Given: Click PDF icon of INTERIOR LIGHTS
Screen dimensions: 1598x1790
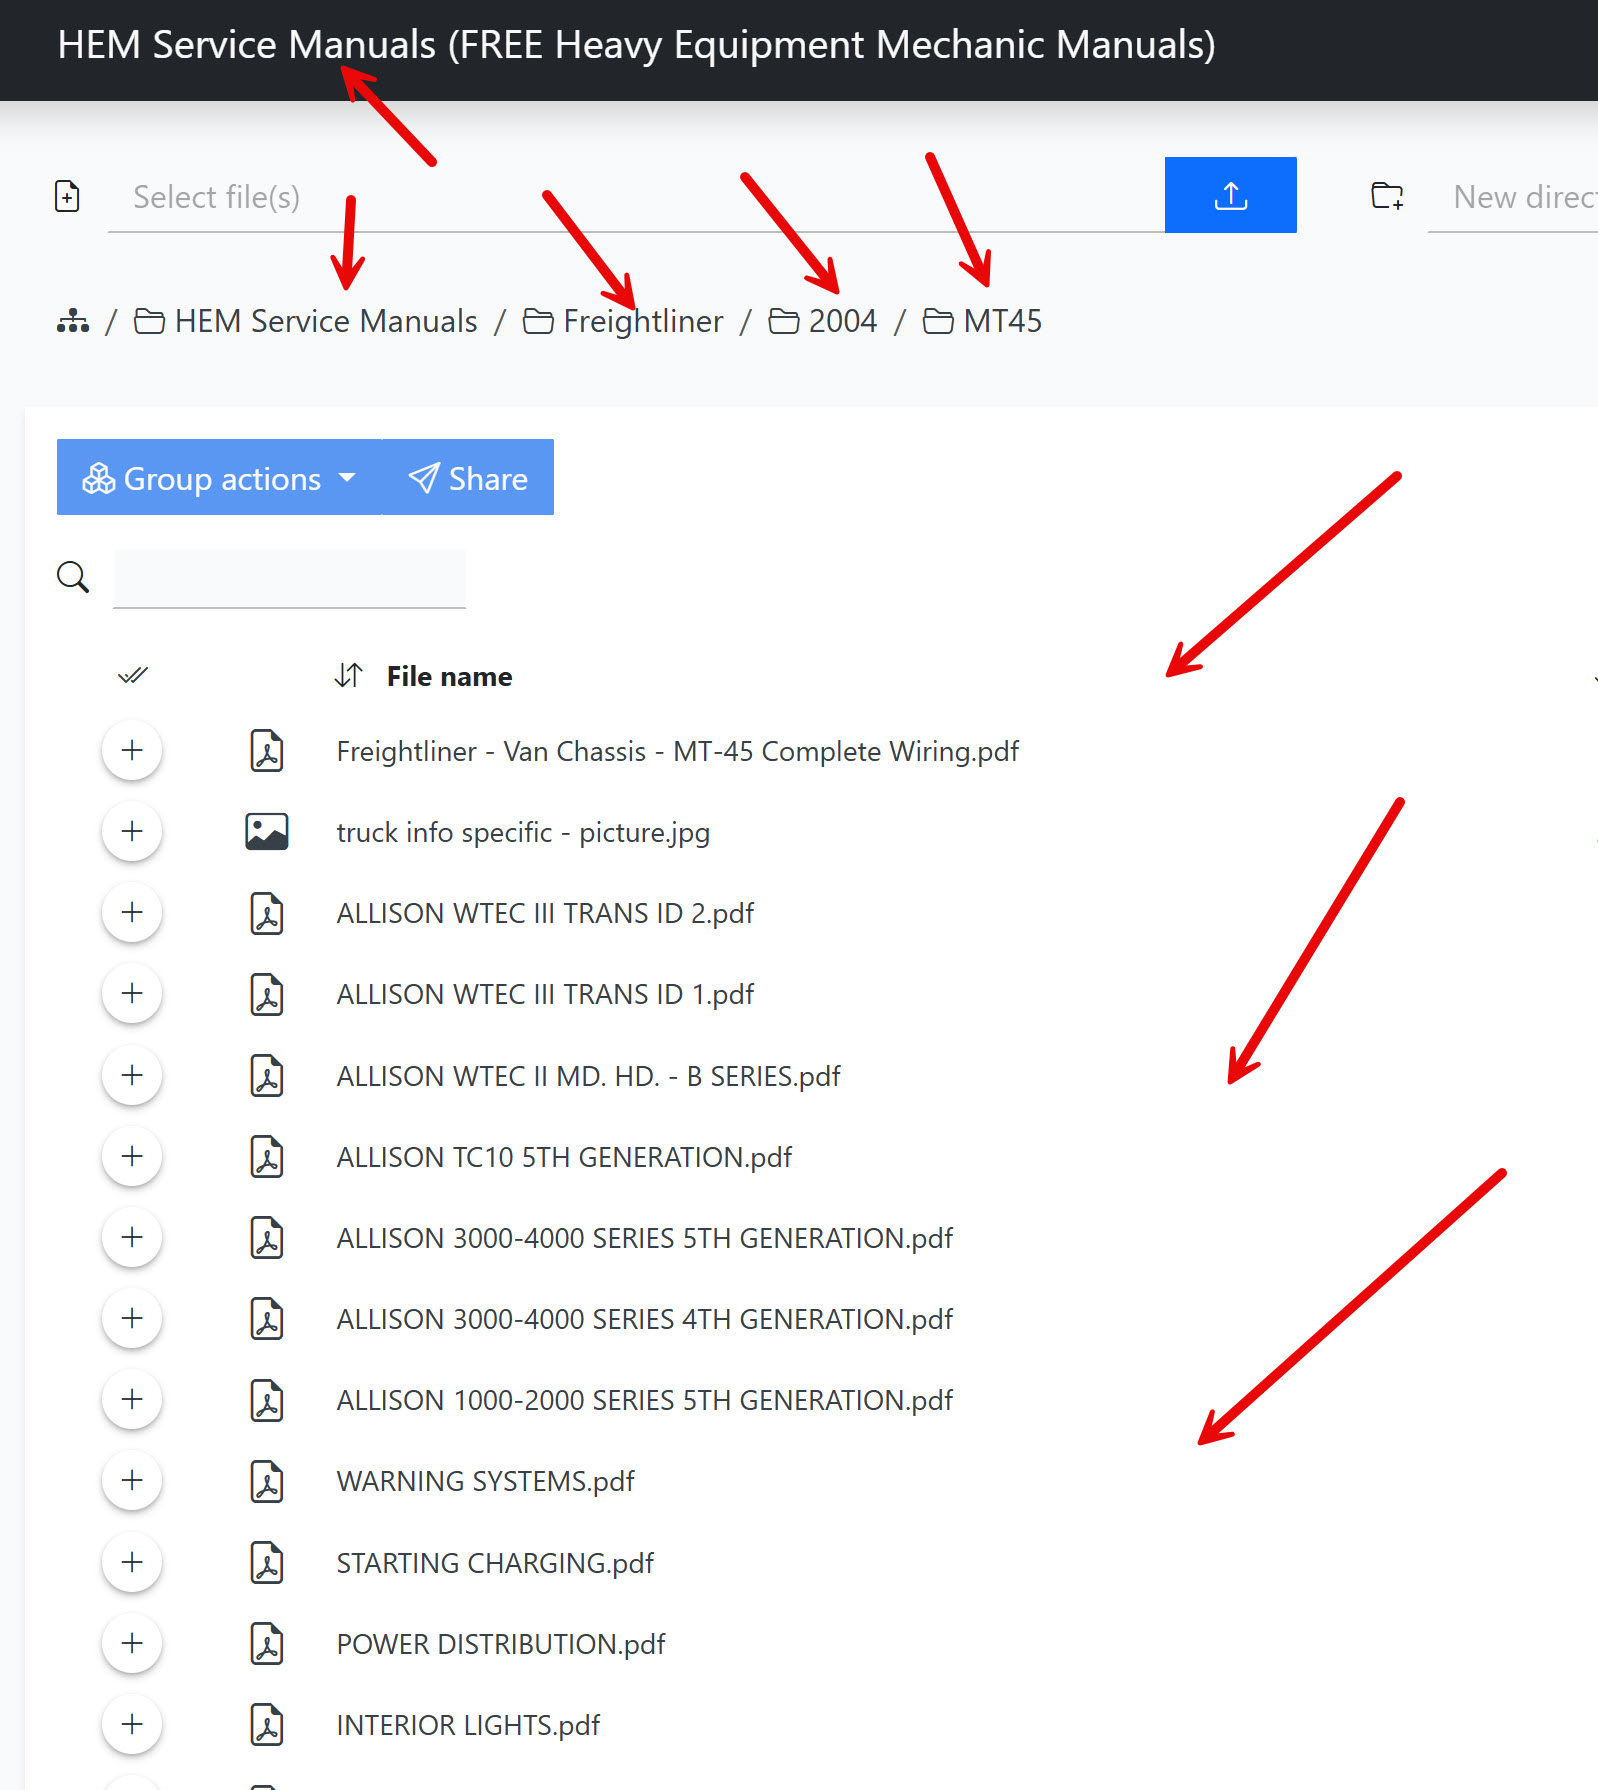Looking at the screenshot, I should (267, 1725).
